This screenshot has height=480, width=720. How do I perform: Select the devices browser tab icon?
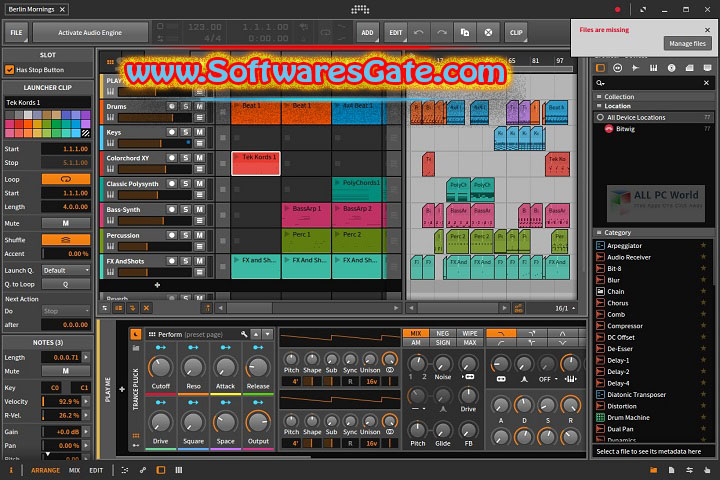coord(600,68)
